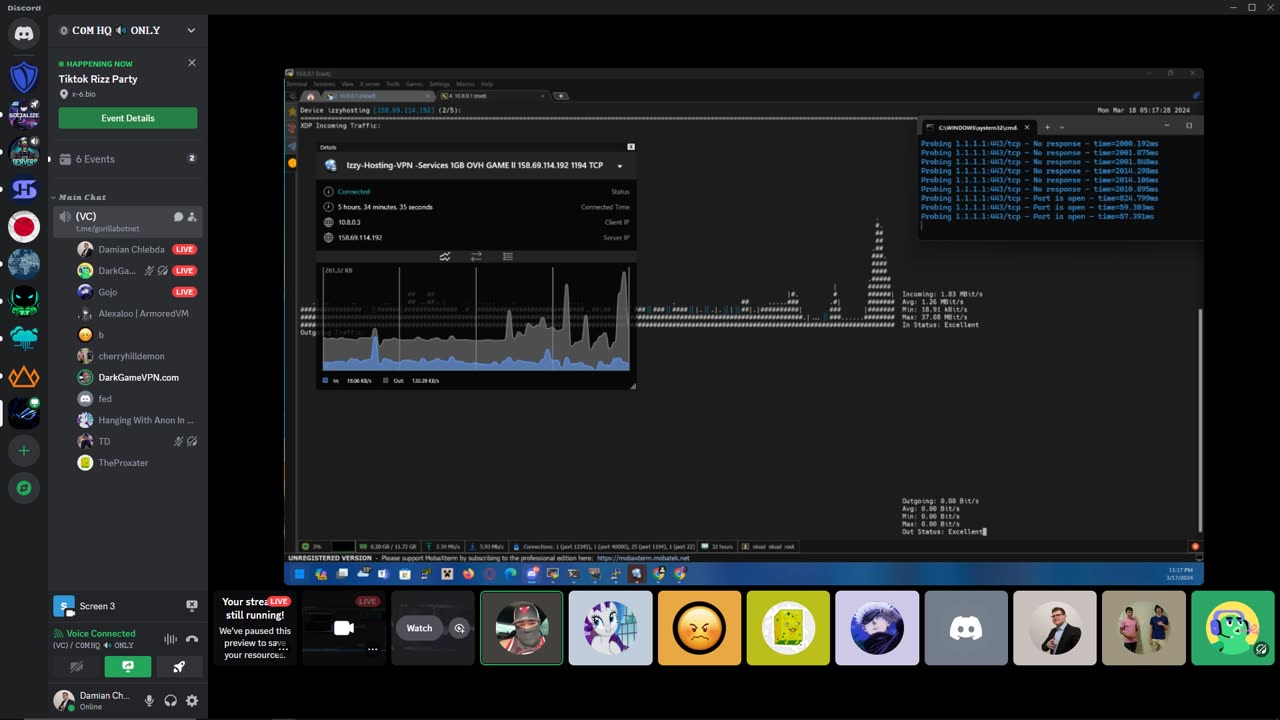The width and height of the screenshot is (1280, 720).
Task: Select user TD in voice list
Action: click(136, 441)
